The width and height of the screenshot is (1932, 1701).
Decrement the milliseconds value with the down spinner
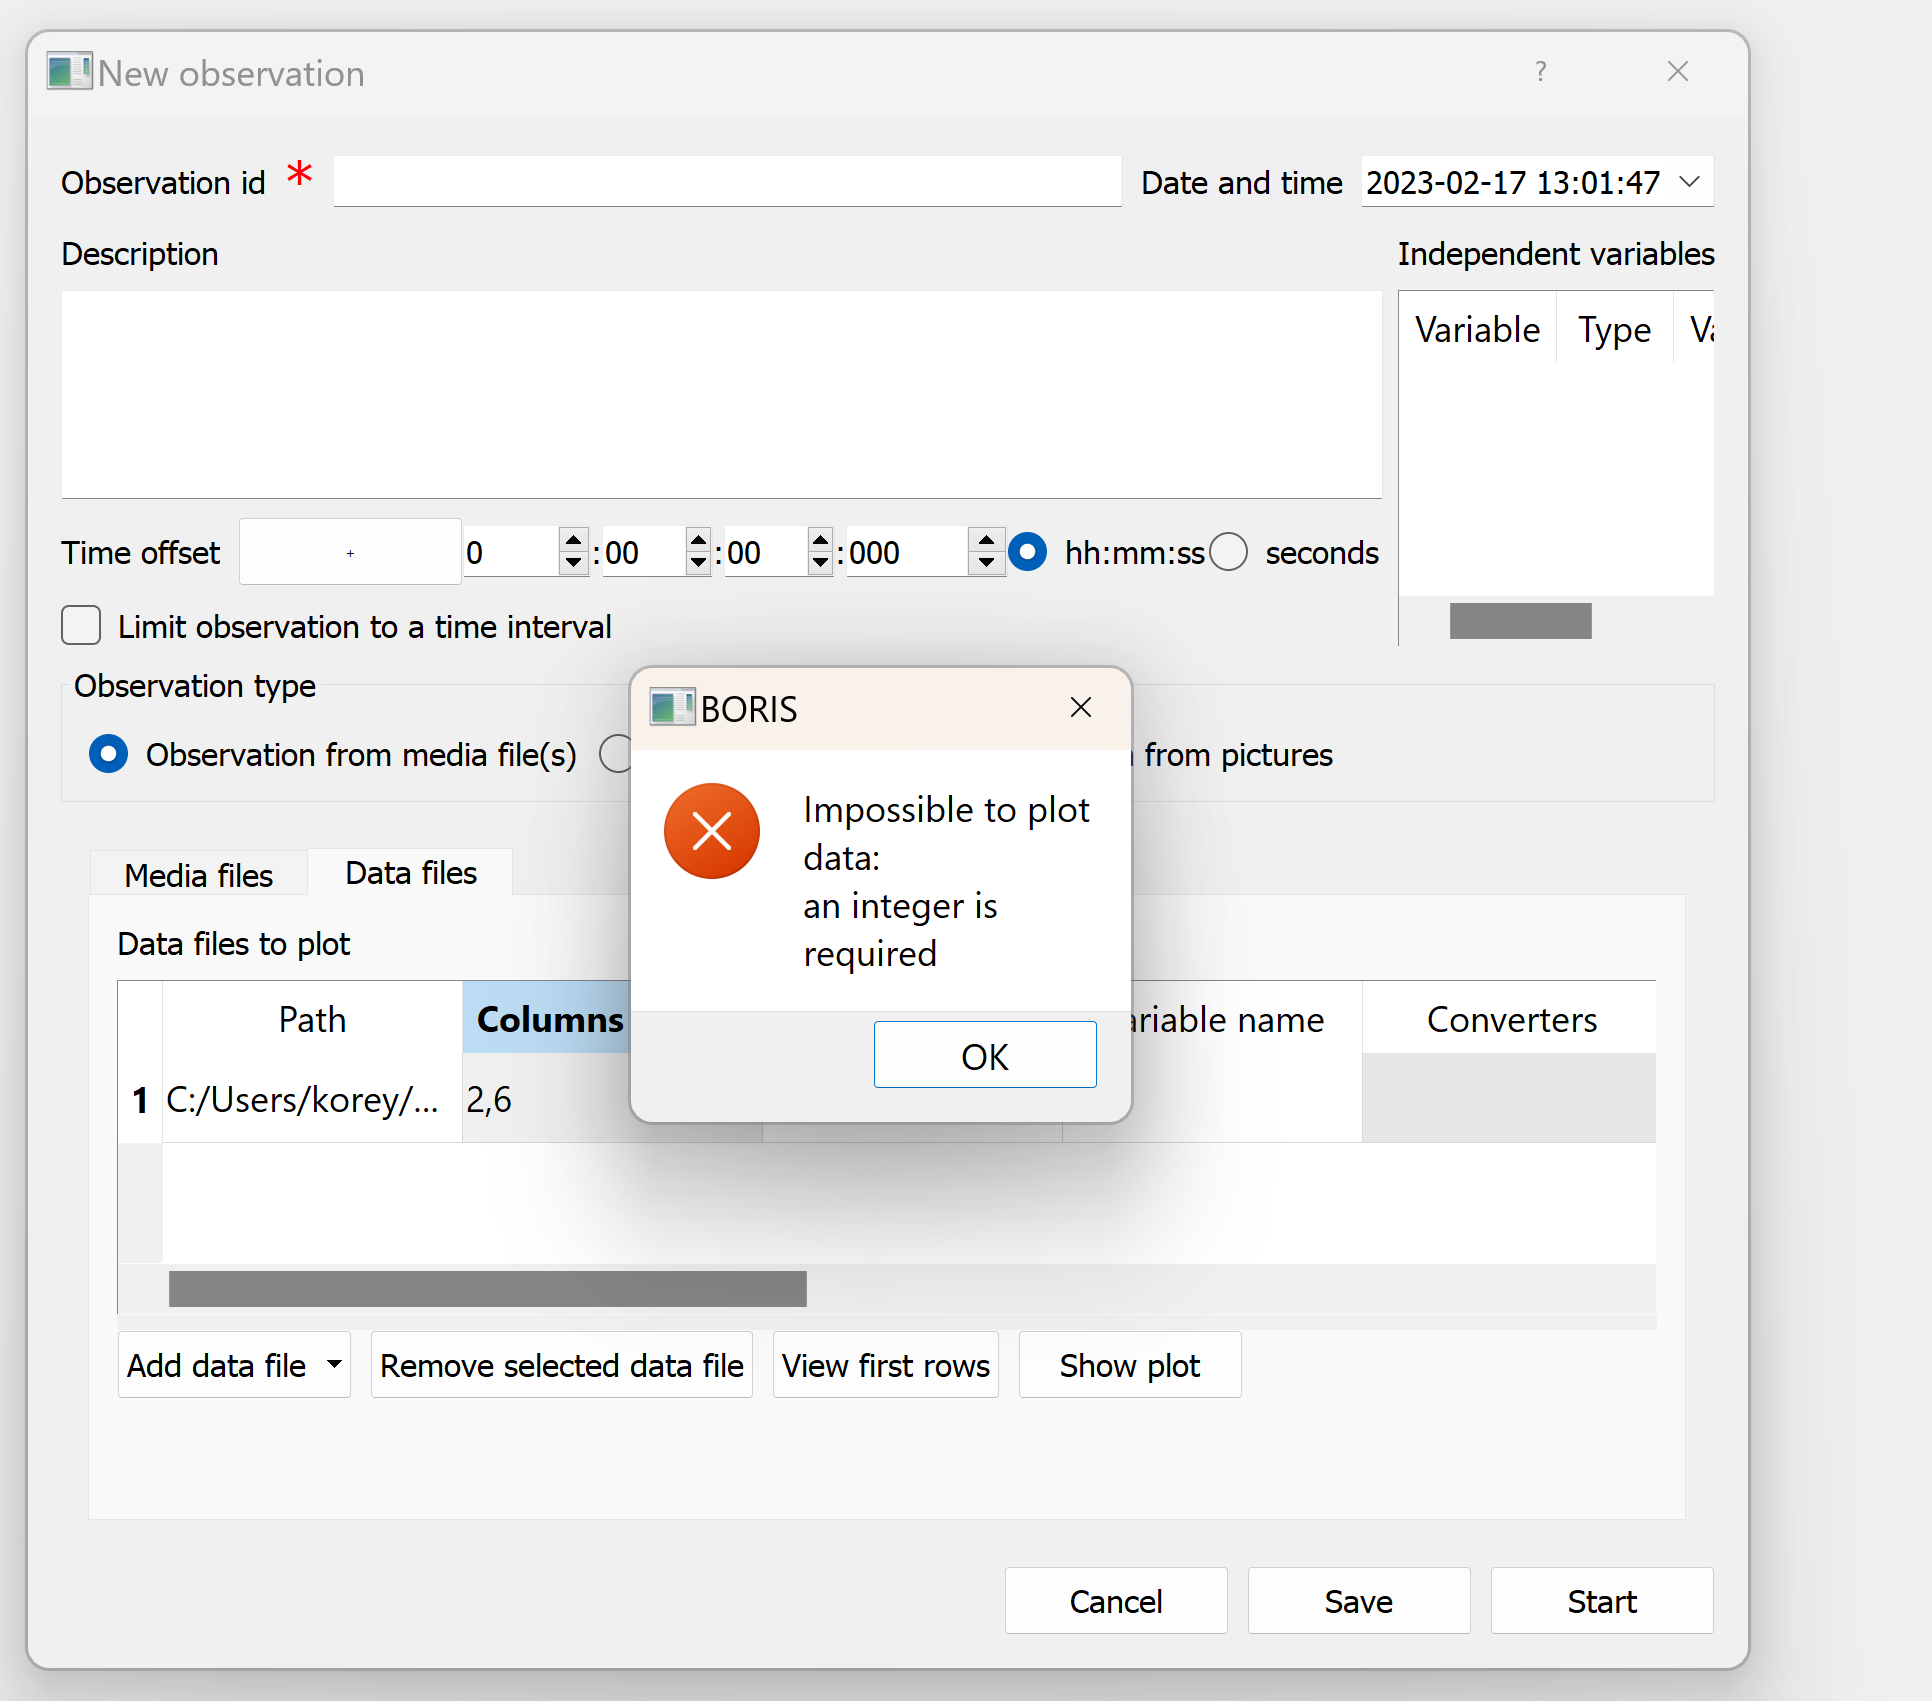[986, 563]
